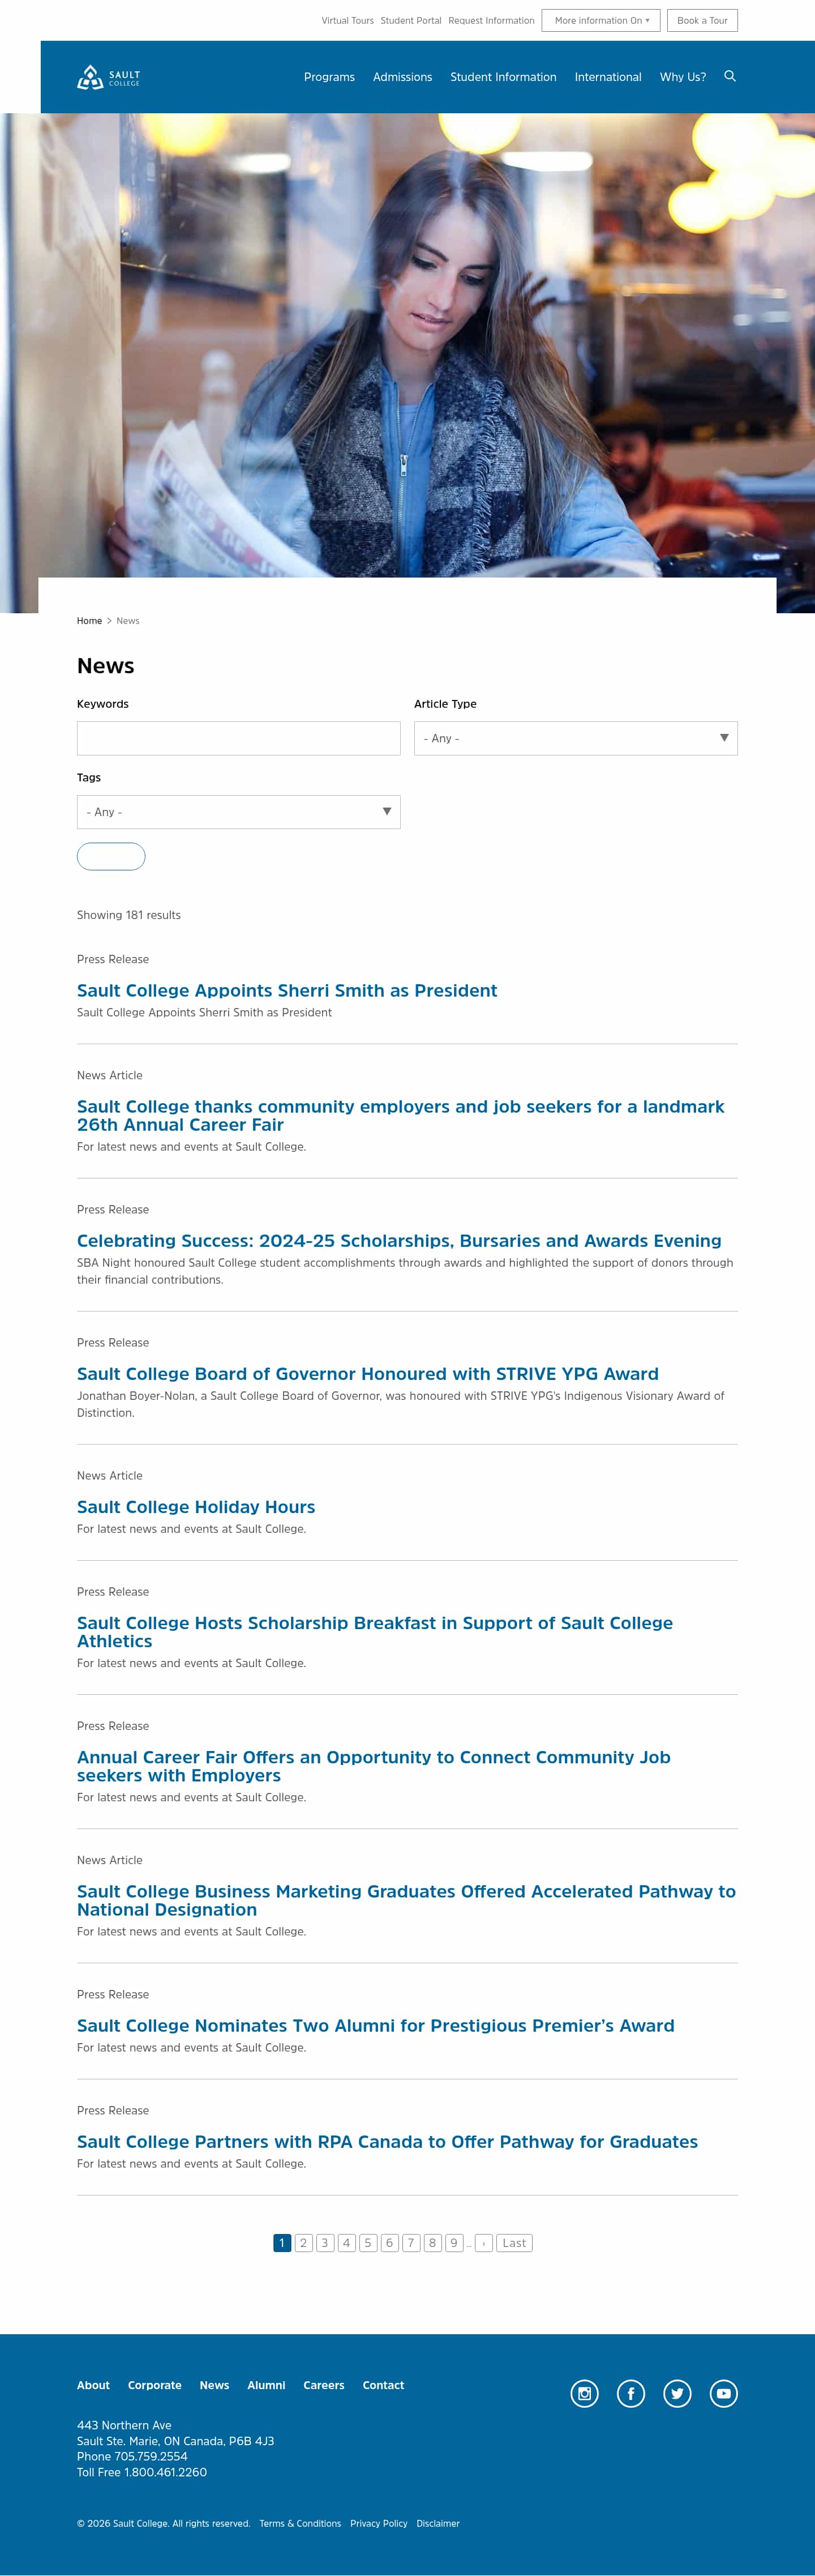815x2576 pixels.
Task: Open the YouTube icon in footer
Action: tap(724, 2393)
